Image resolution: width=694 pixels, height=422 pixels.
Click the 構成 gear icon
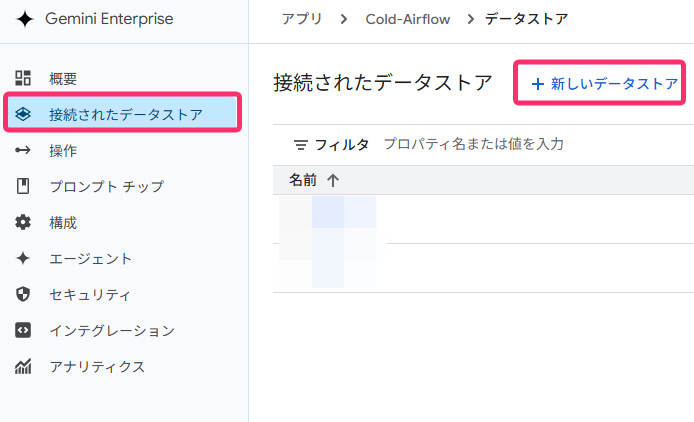point(23,222)
